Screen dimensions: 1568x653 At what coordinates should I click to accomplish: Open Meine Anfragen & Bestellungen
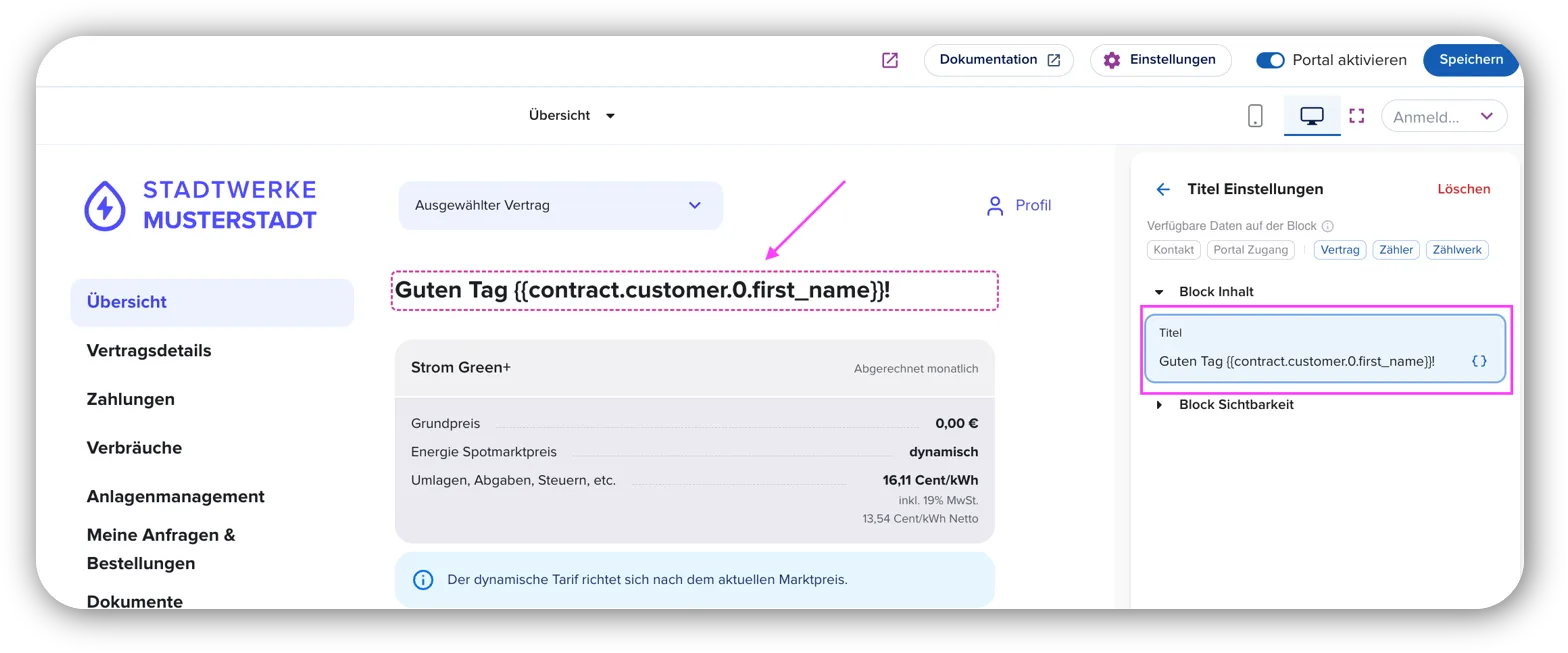pos(161,549)
